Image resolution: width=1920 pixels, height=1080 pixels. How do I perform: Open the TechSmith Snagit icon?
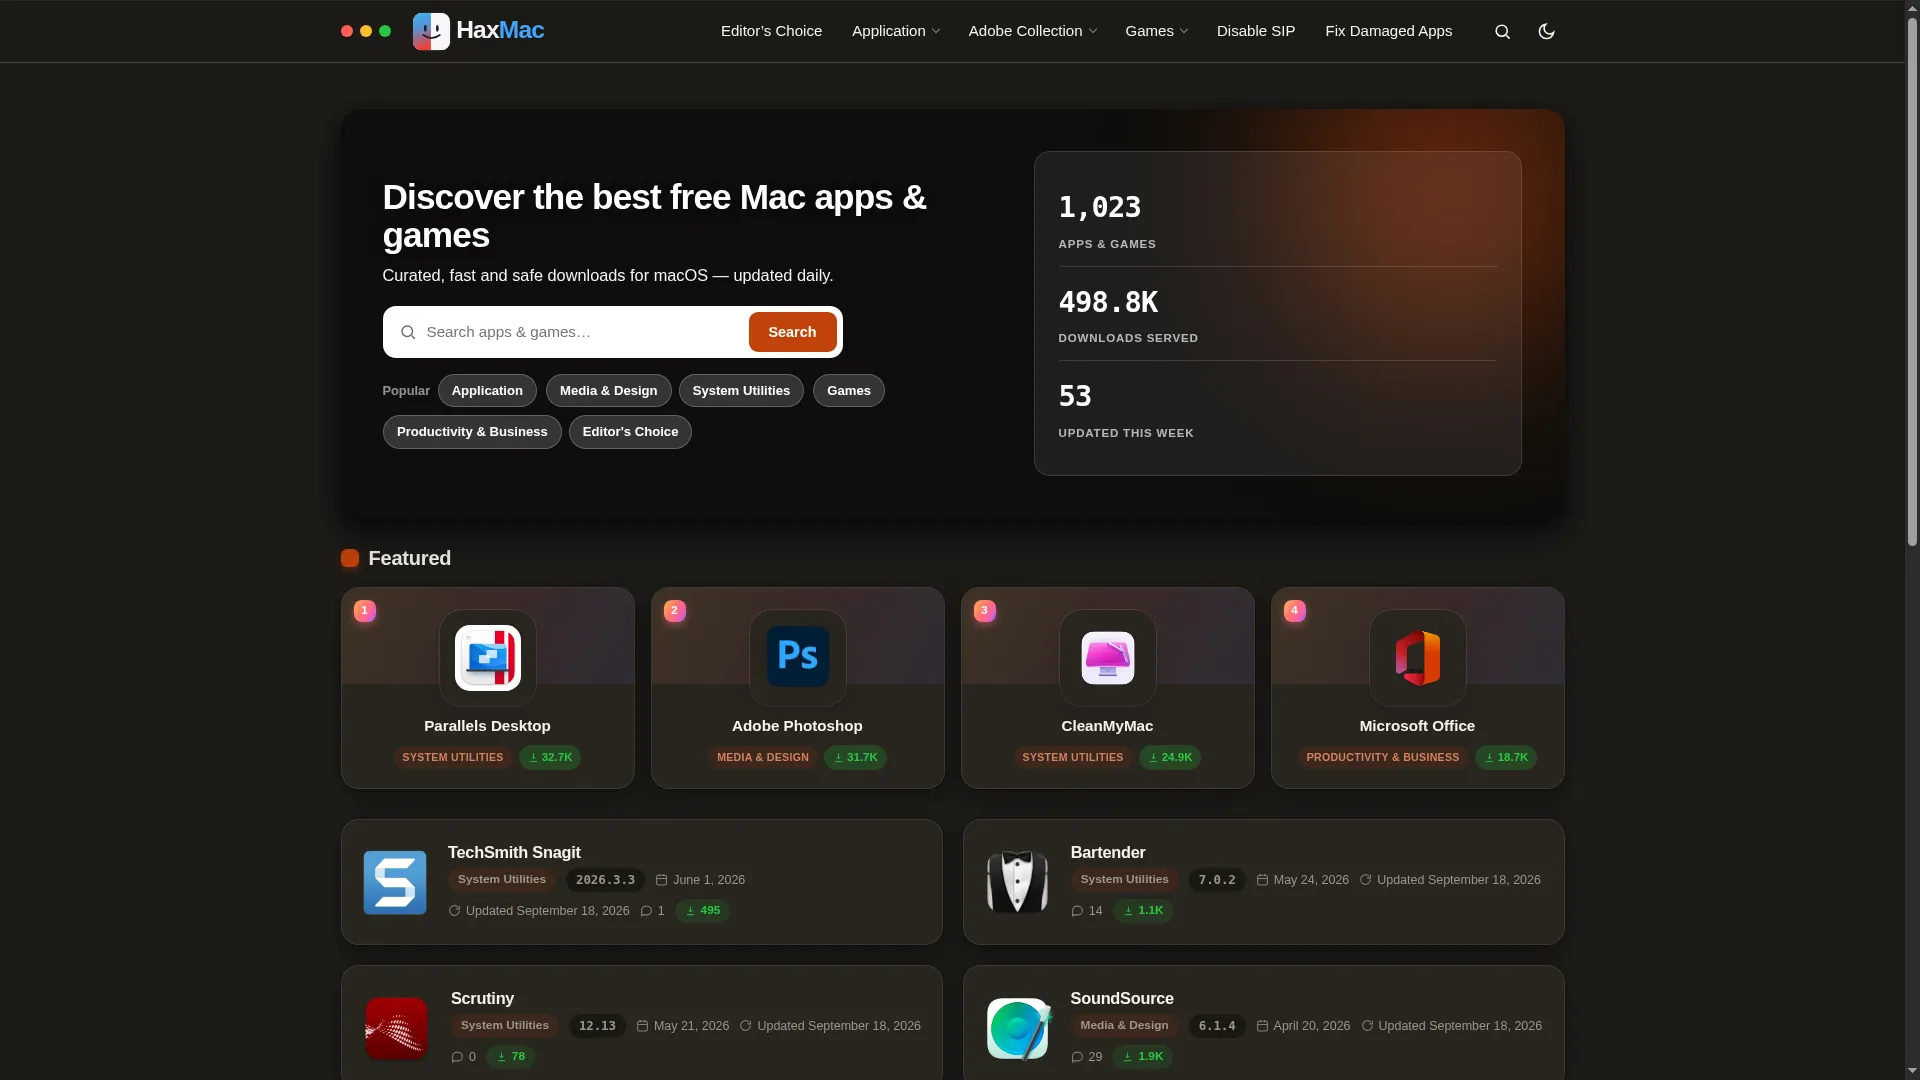click(x=395, y=882)
